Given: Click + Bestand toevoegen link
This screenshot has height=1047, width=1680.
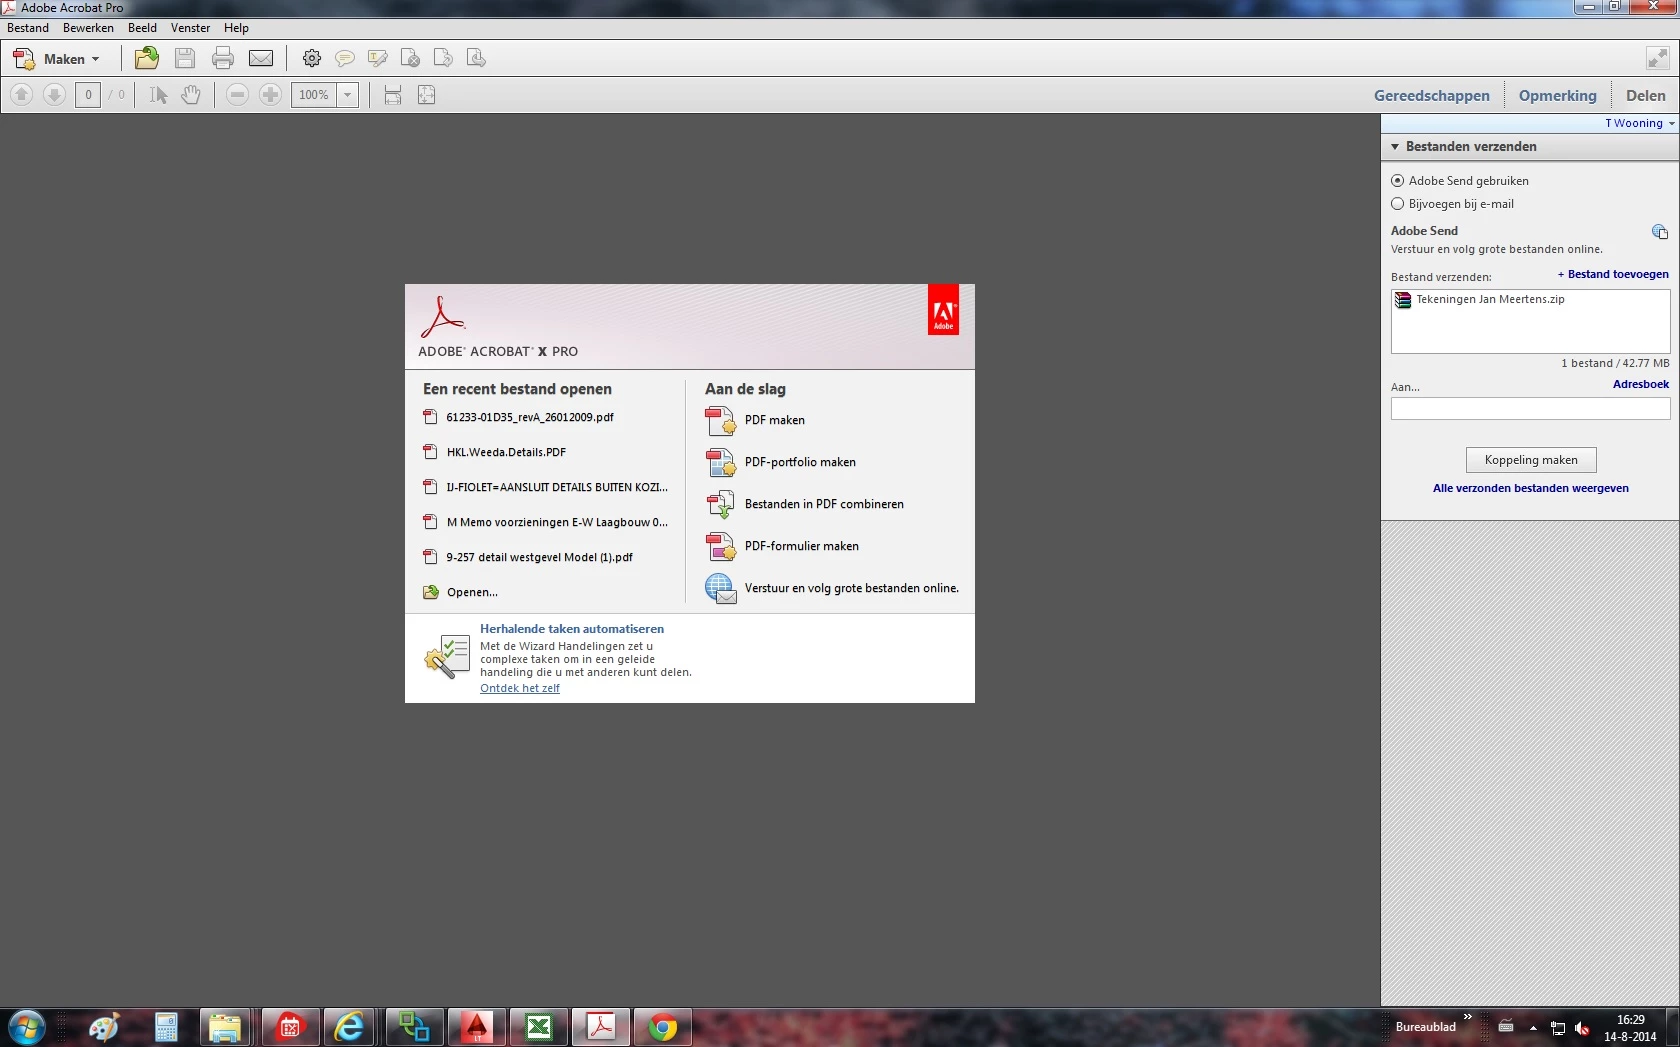Looking at the screenshot, I should pyautogui.click(x=1613, y=274).
